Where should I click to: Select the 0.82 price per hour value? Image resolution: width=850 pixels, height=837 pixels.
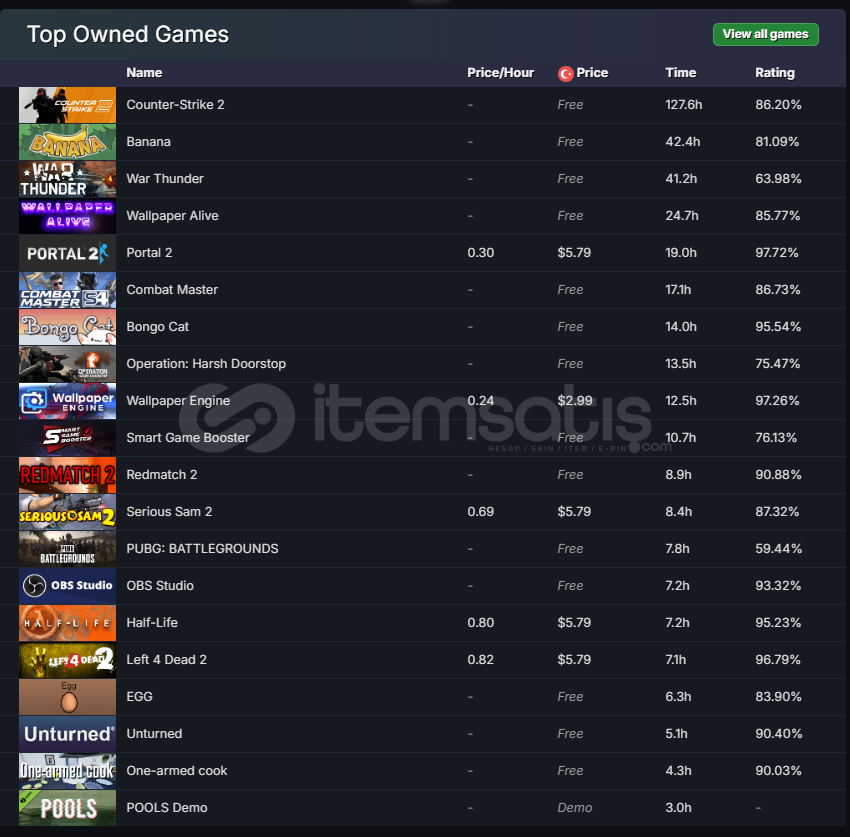coord(480,659)
